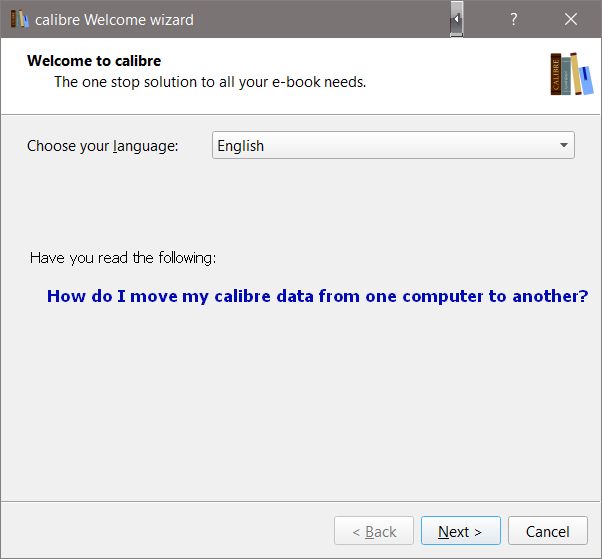Screen dimensions: 602x559
Task: Click 'The one stop solution' subtitle text
Action: (x=210, y=82)
